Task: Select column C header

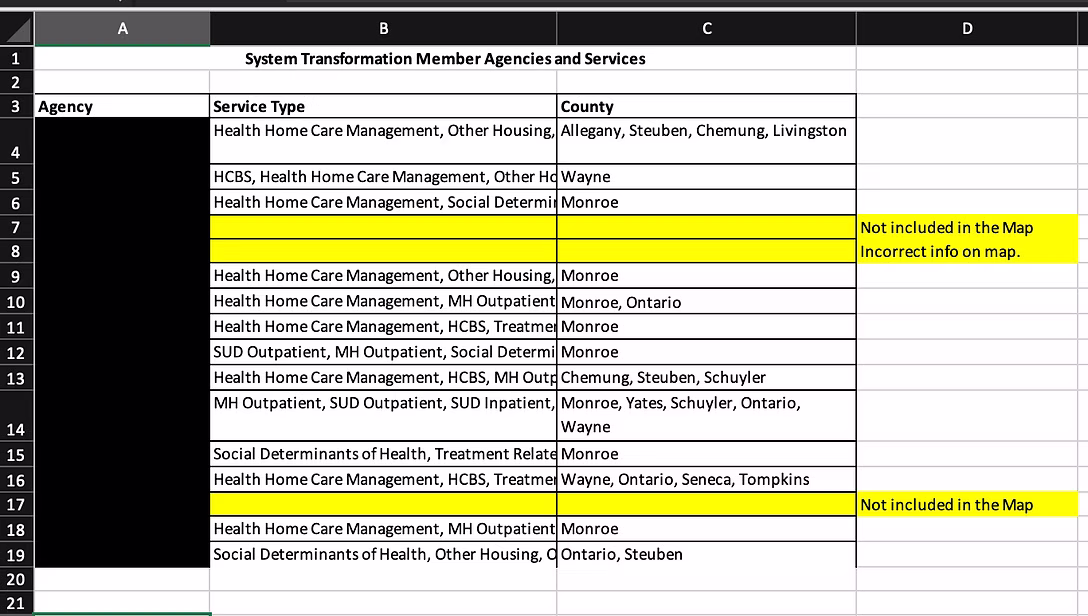Action: tap(707, 29)
